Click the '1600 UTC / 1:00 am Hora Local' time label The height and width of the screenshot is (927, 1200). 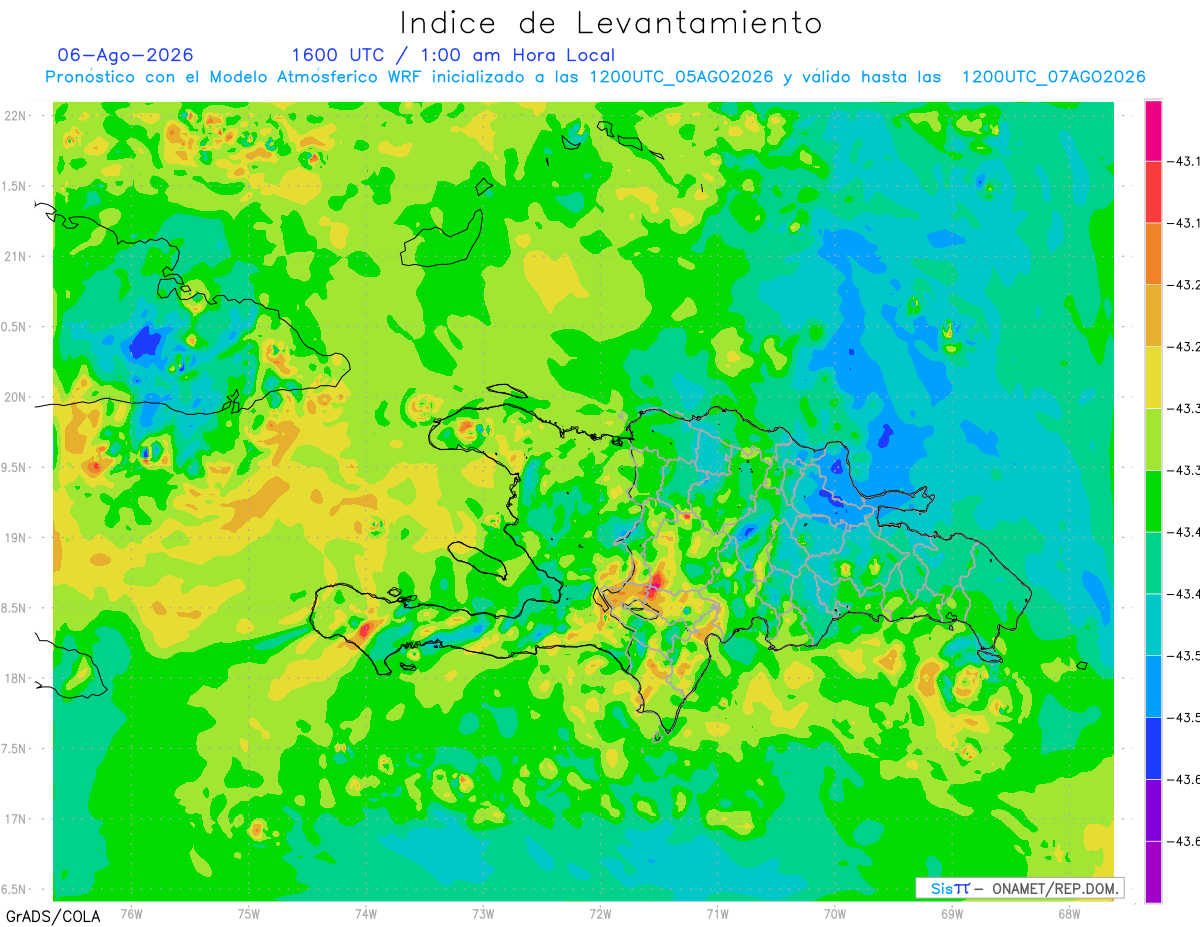coord(453,55)
